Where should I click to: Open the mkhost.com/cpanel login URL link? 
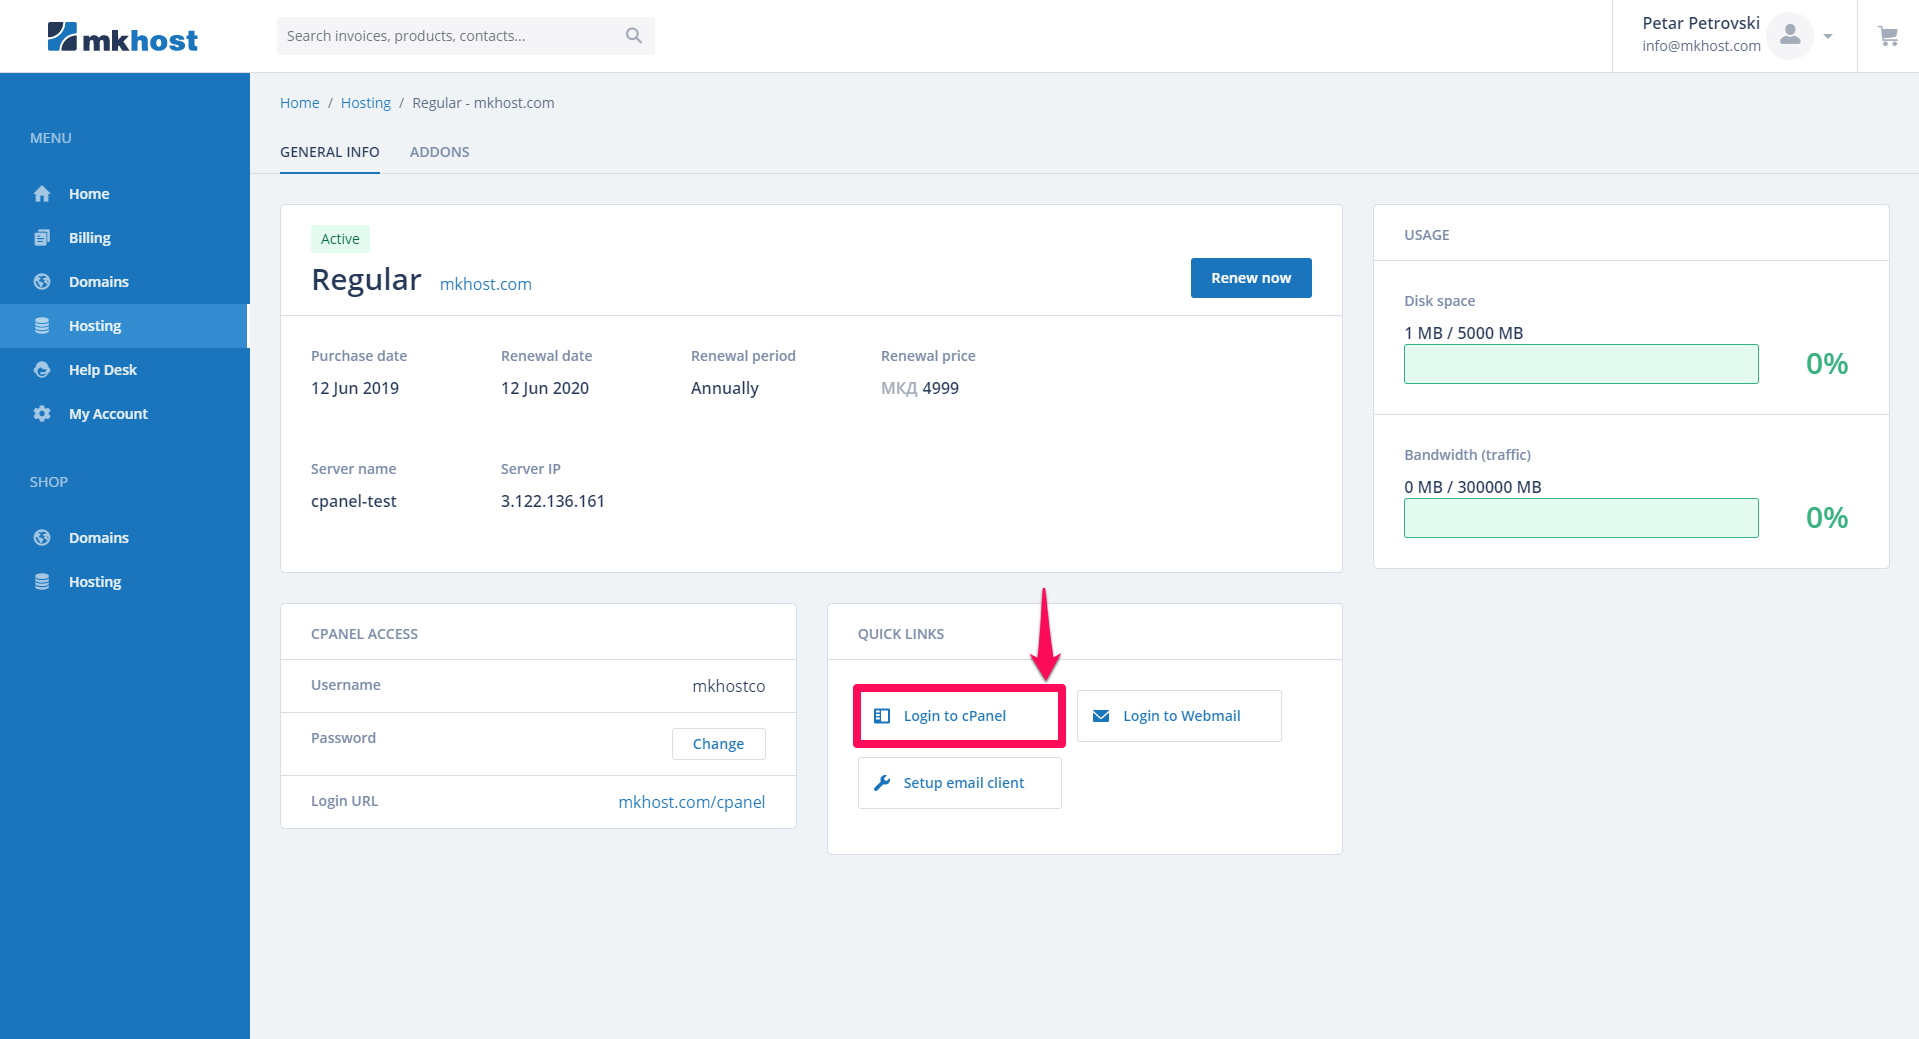click(x=691, y=802)
